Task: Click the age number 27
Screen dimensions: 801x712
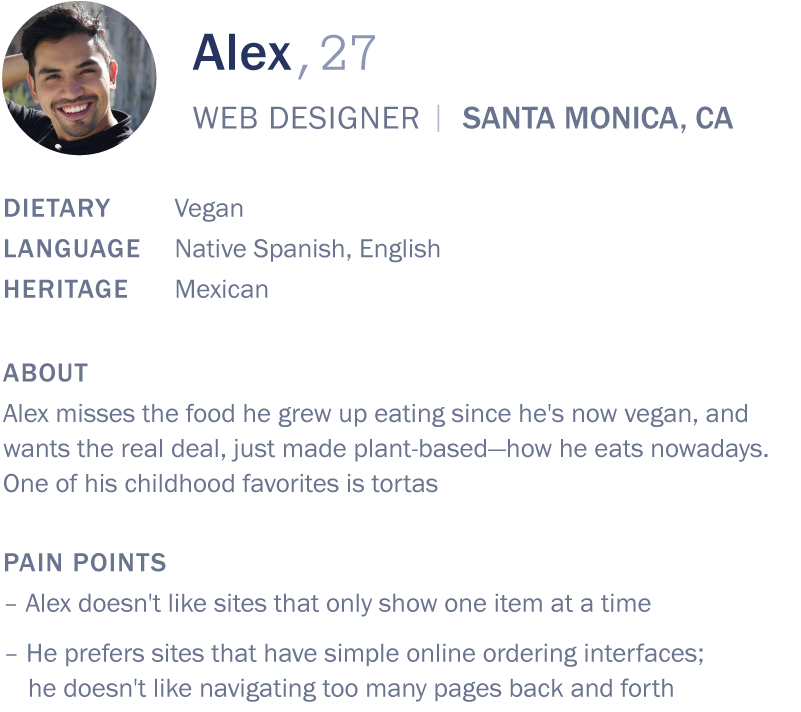Action: point(348,53)
